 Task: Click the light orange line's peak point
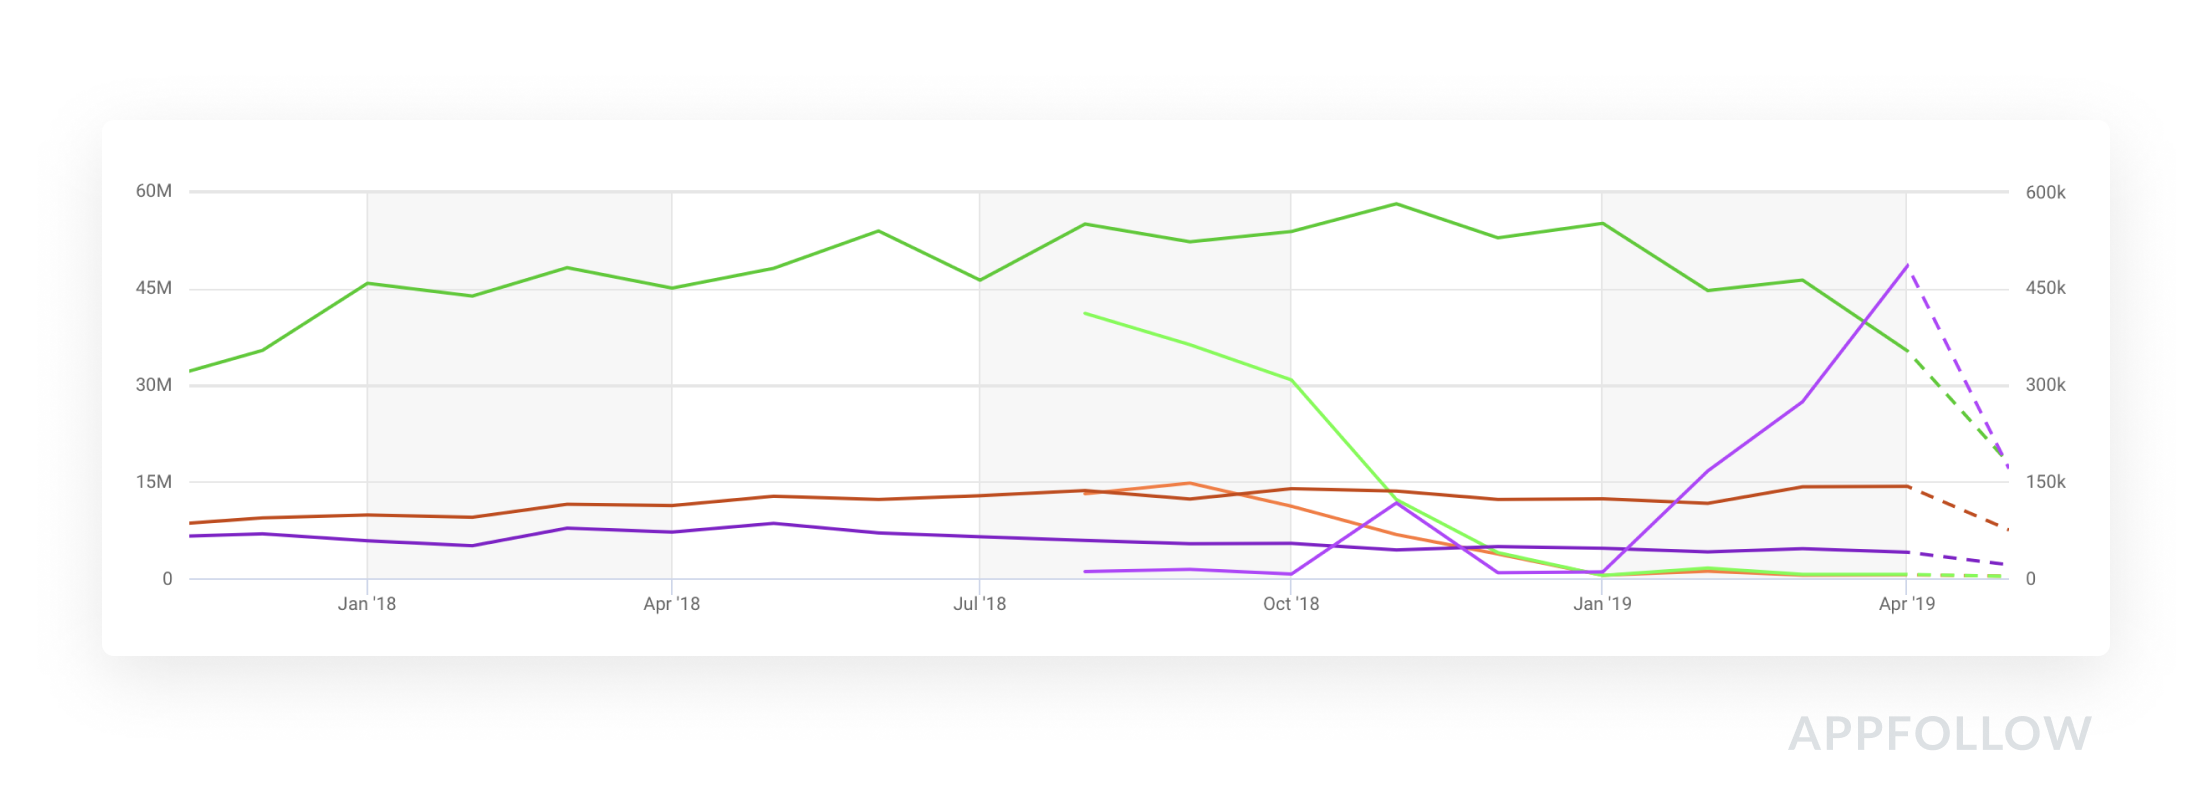1189,483
